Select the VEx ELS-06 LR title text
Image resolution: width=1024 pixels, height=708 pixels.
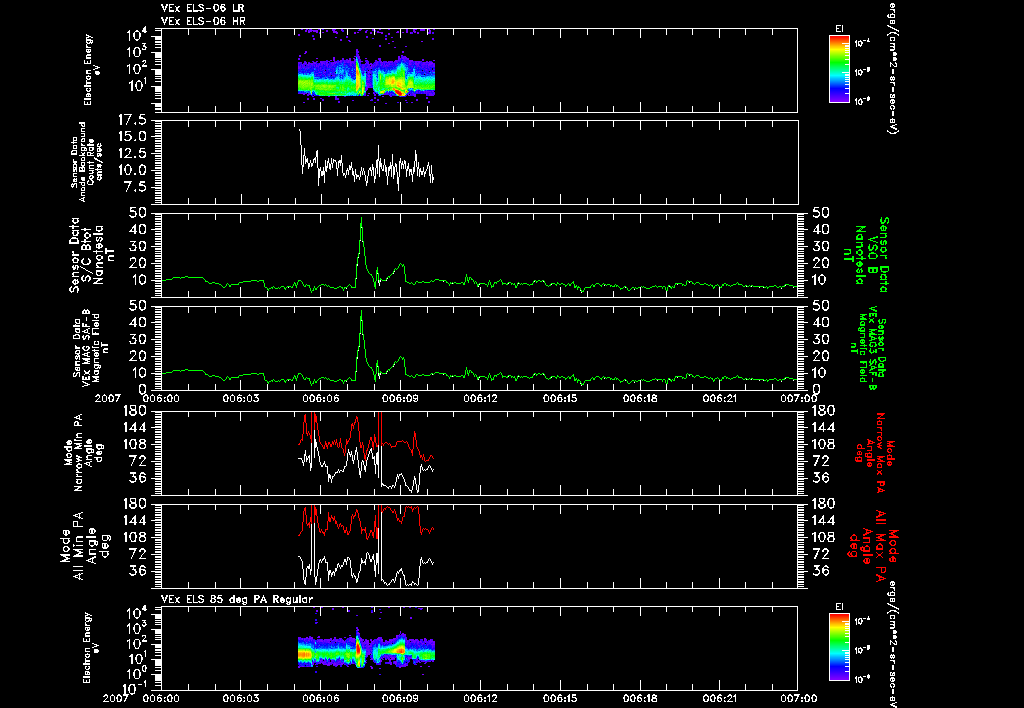[203, 8]
